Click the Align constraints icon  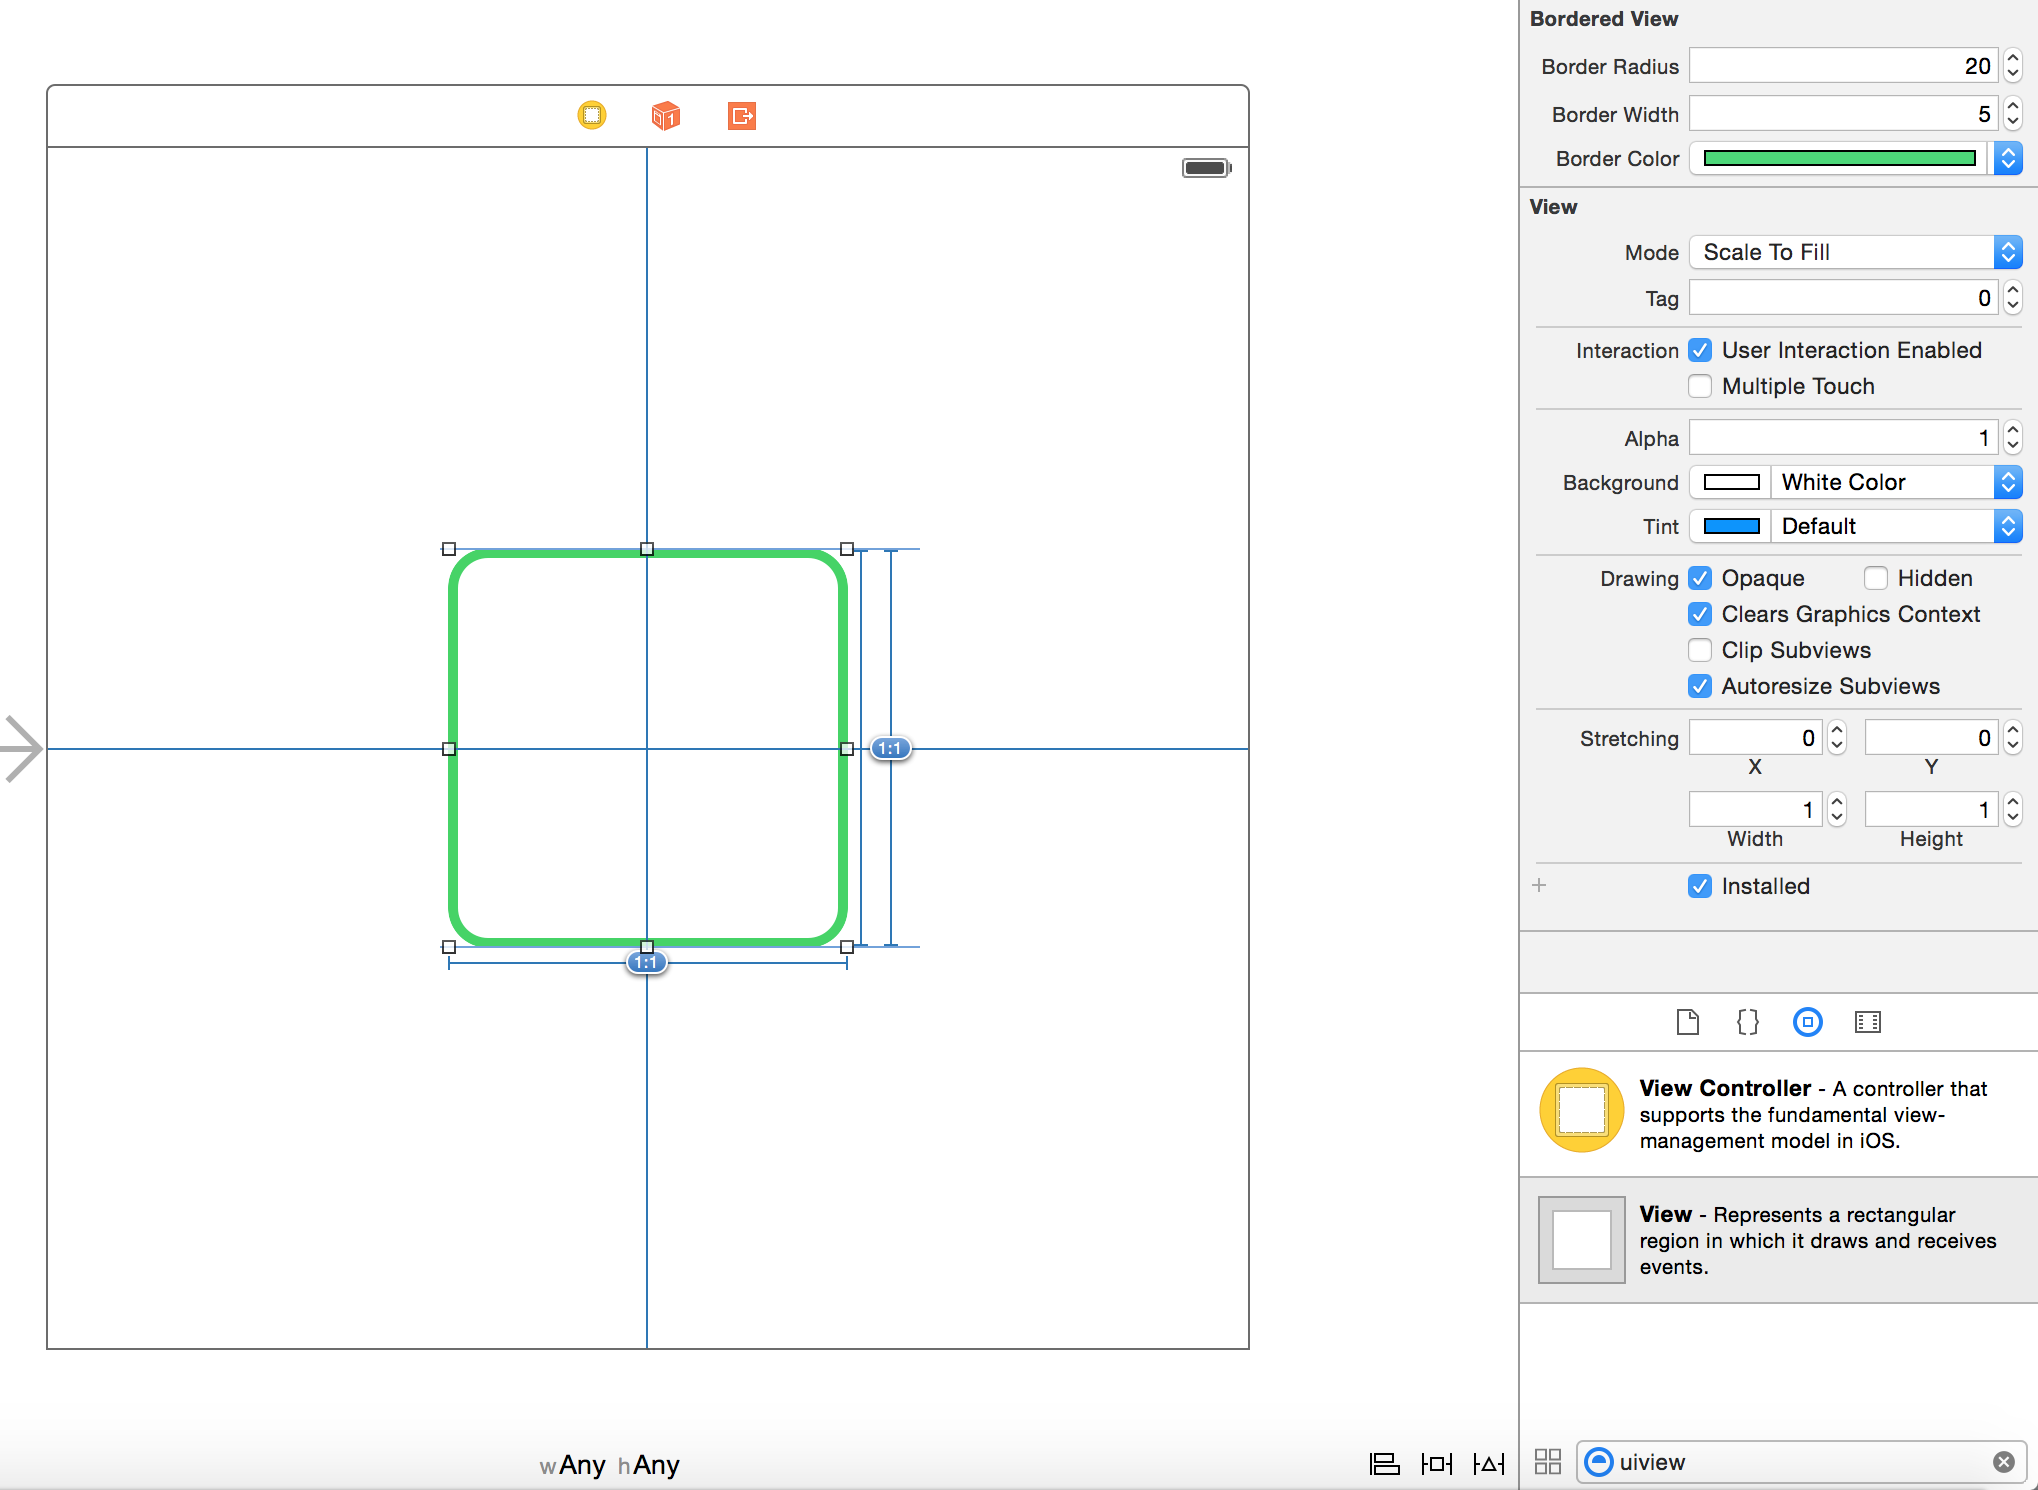coord(1384,1464)
